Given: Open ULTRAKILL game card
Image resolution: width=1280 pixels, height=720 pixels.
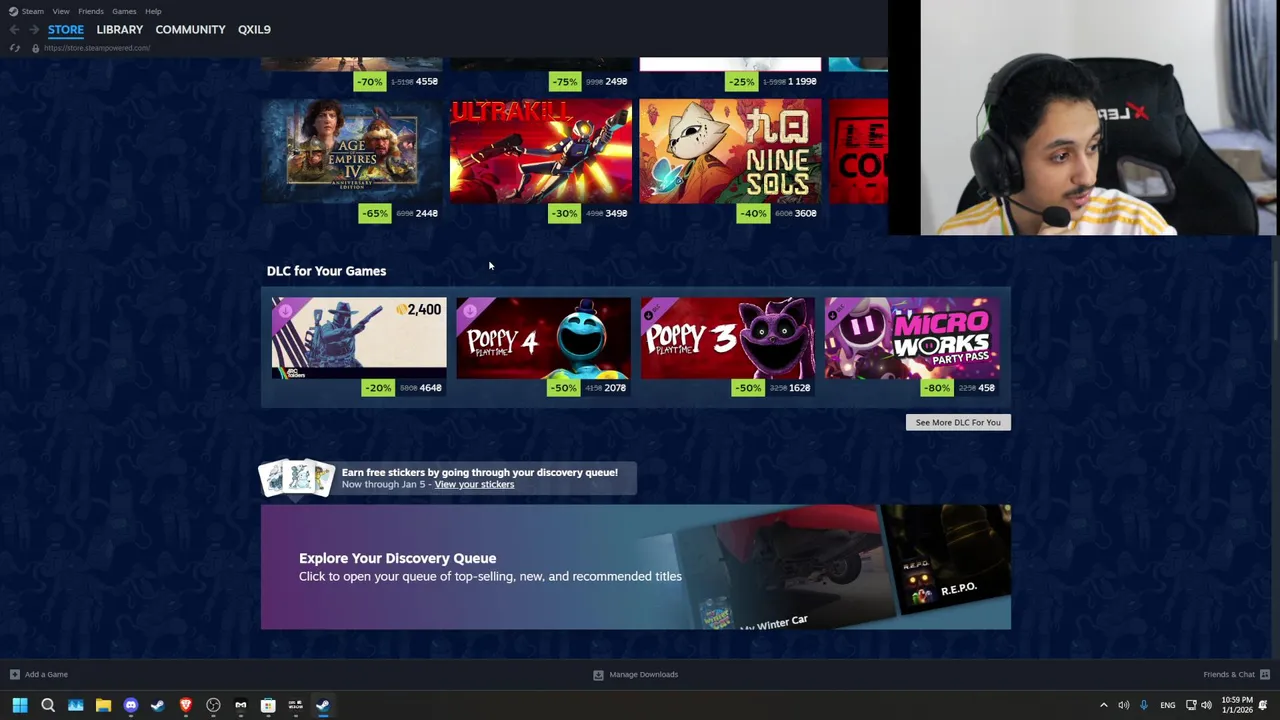Looking at the screenshot, I should [x=541, y=151].
